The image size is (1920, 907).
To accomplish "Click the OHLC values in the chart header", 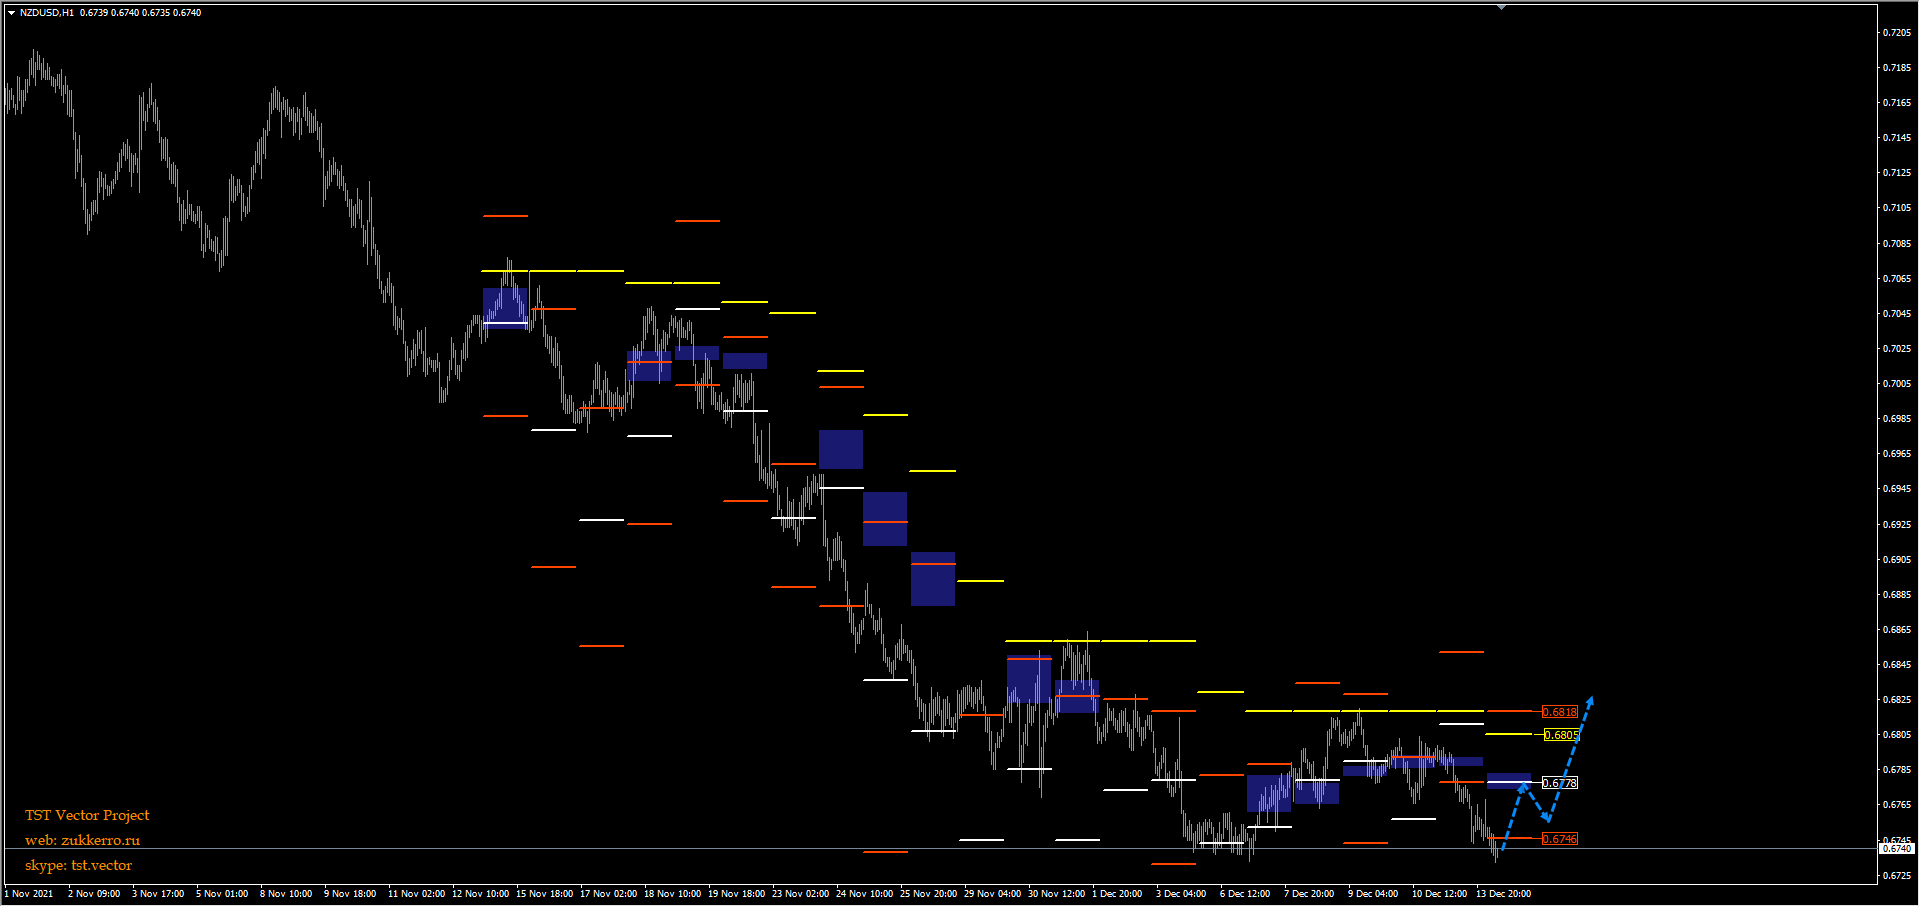I will pos(140,13).
